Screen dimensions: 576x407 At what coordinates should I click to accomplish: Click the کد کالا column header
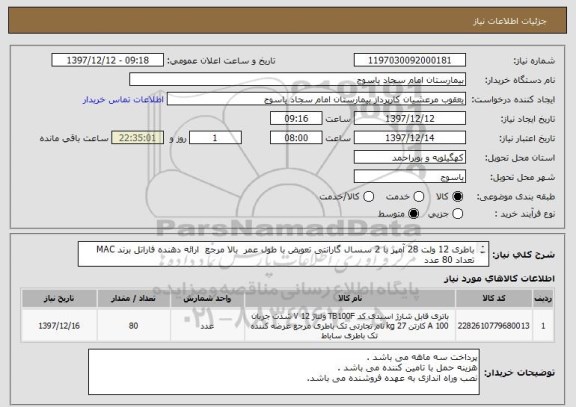(x=494, y=298)
